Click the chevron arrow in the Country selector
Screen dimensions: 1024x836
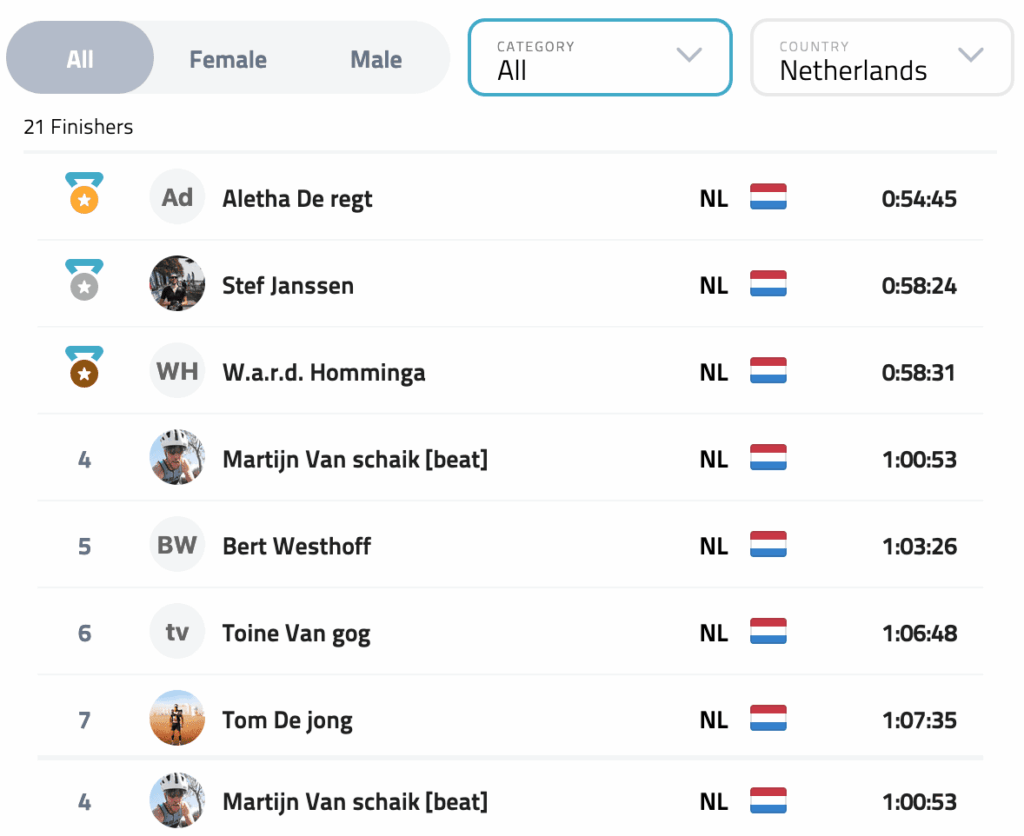point(970,55)
